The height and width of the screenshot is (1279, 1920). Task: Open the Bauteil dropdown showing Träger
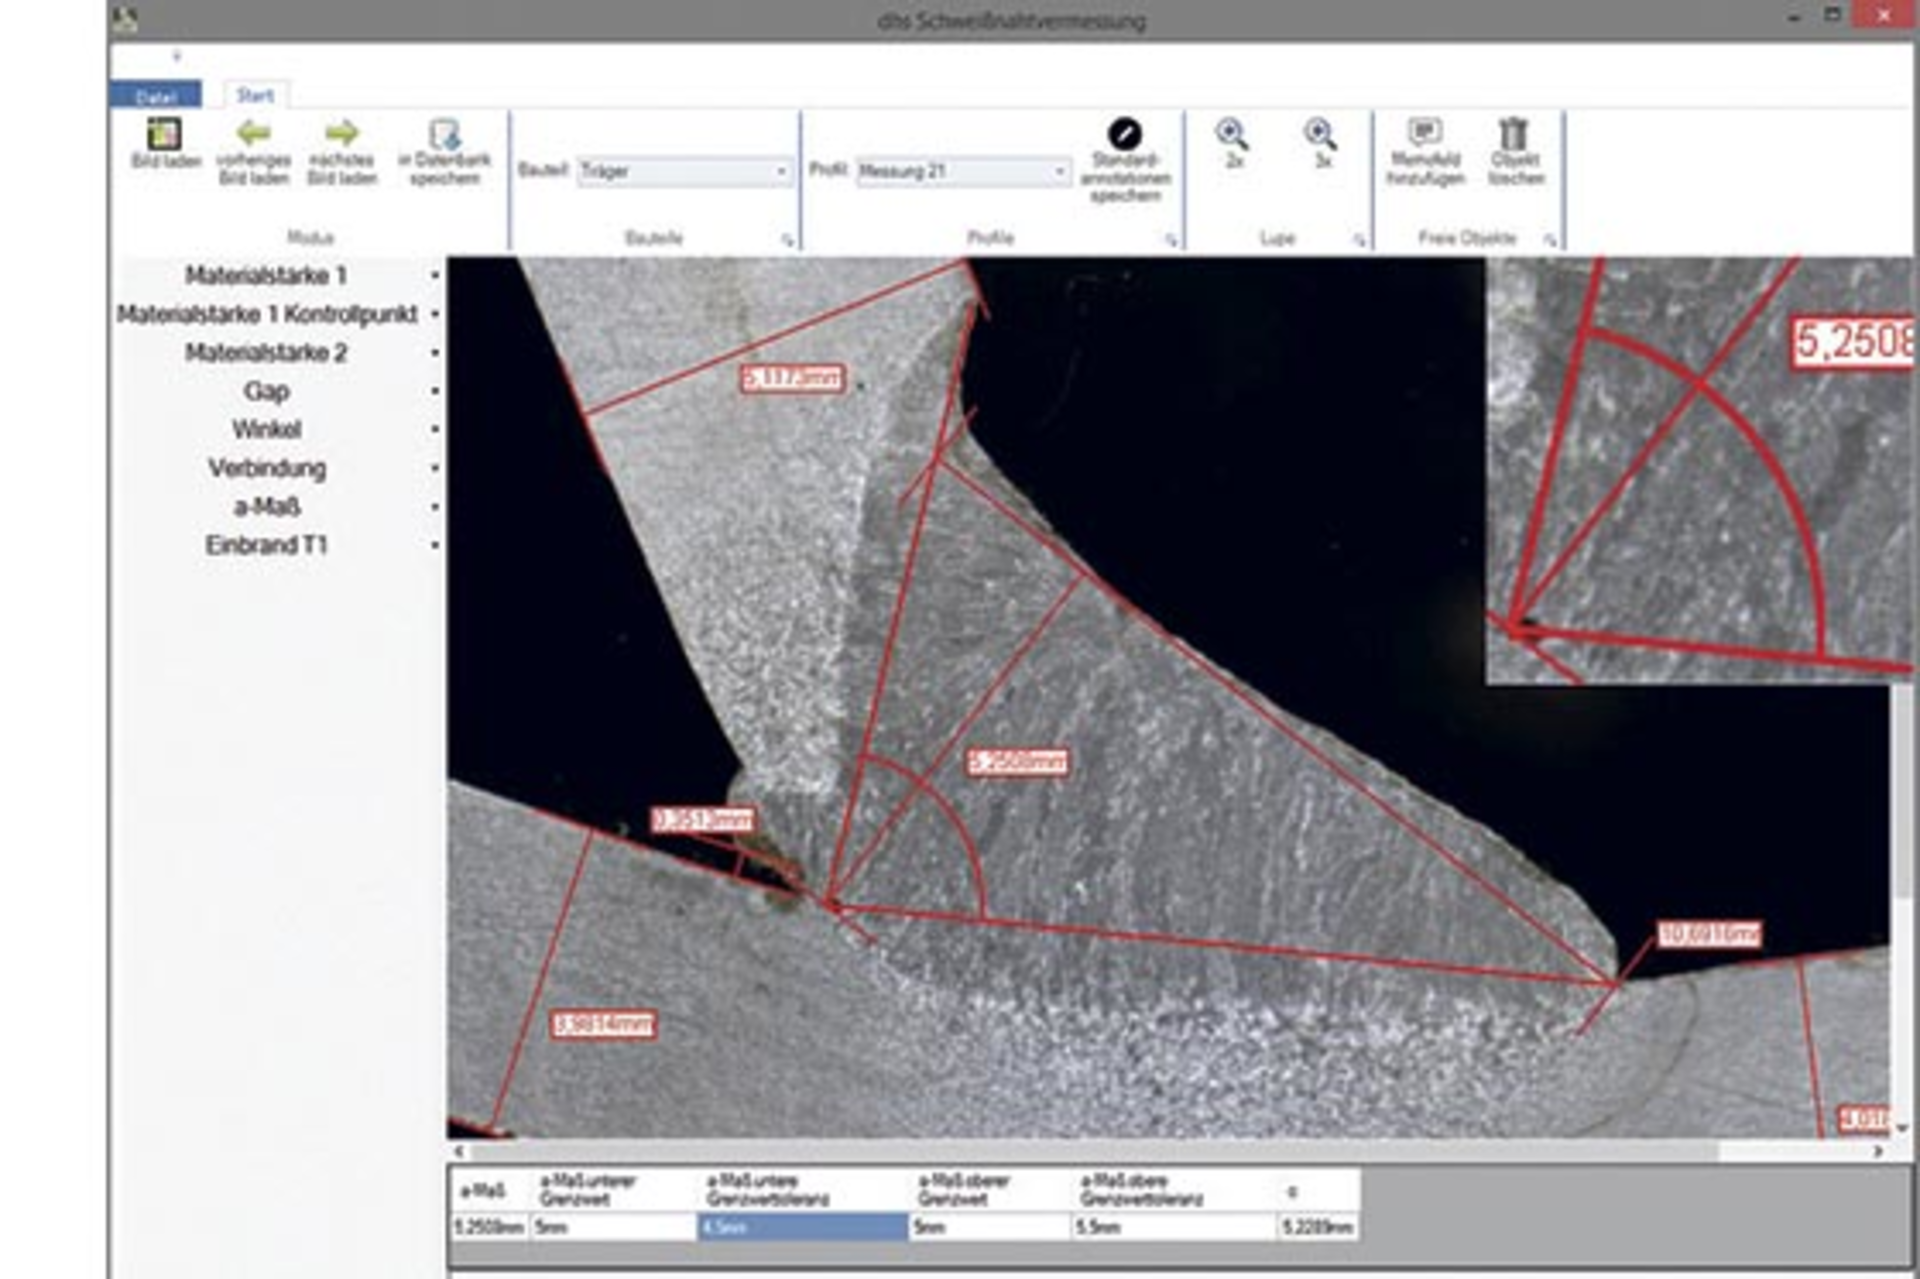685,172
